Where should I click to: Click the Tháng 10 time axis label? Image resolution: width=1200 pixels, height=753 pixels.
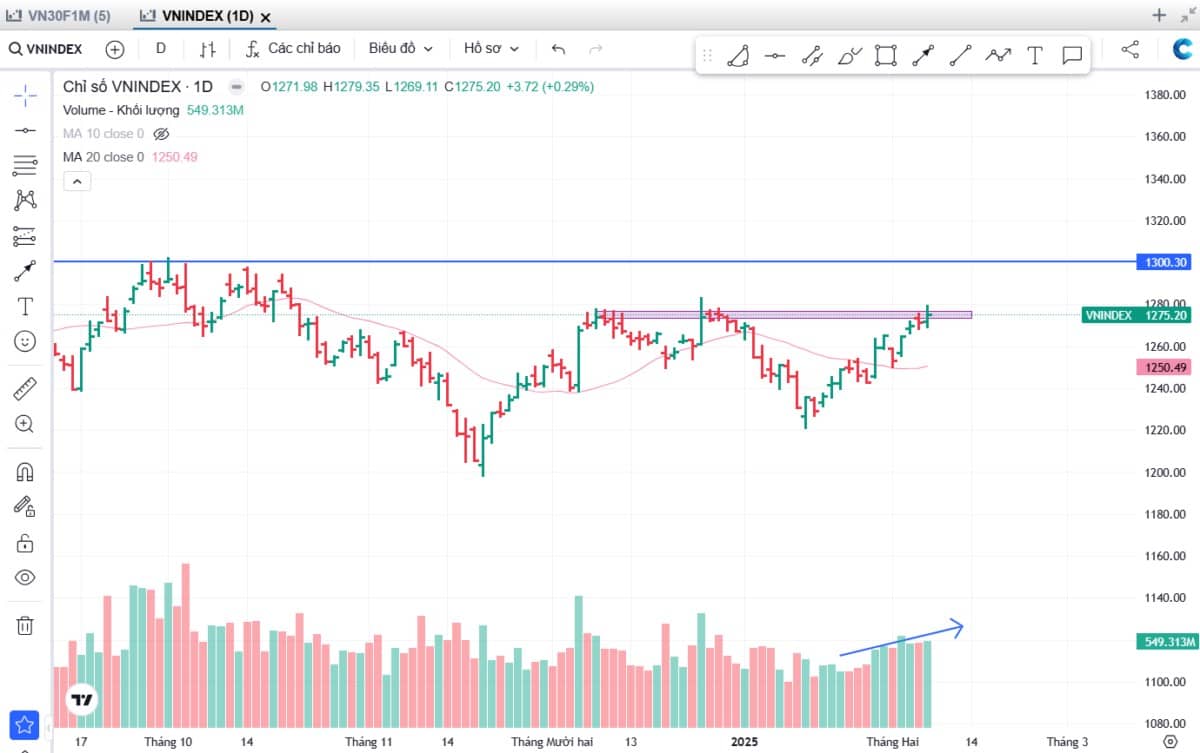pyautogui.click(x=168, y=742)
